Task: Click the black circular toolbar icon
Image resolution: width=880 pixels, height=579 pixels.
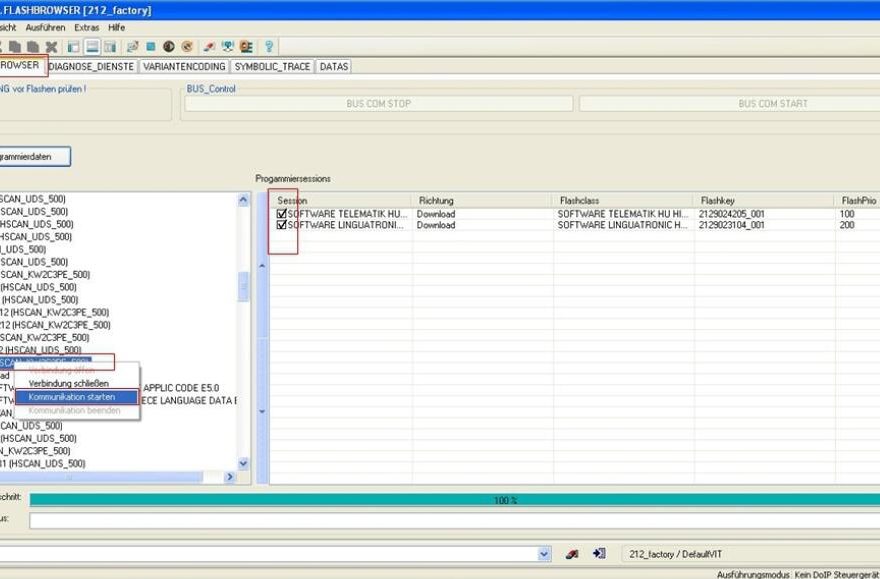Action: pos(169,47)
